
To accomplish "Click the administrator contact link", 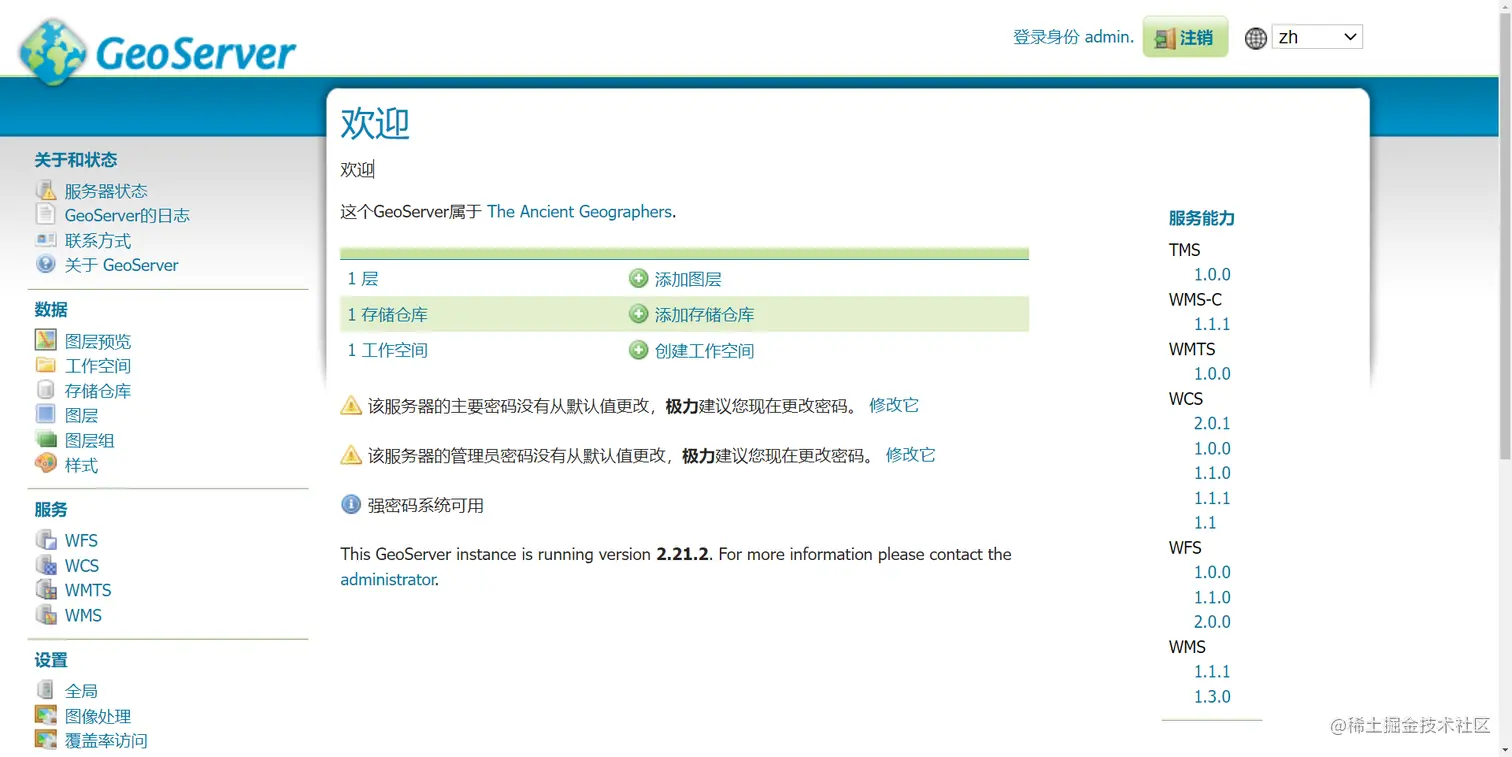I will 388,579.
